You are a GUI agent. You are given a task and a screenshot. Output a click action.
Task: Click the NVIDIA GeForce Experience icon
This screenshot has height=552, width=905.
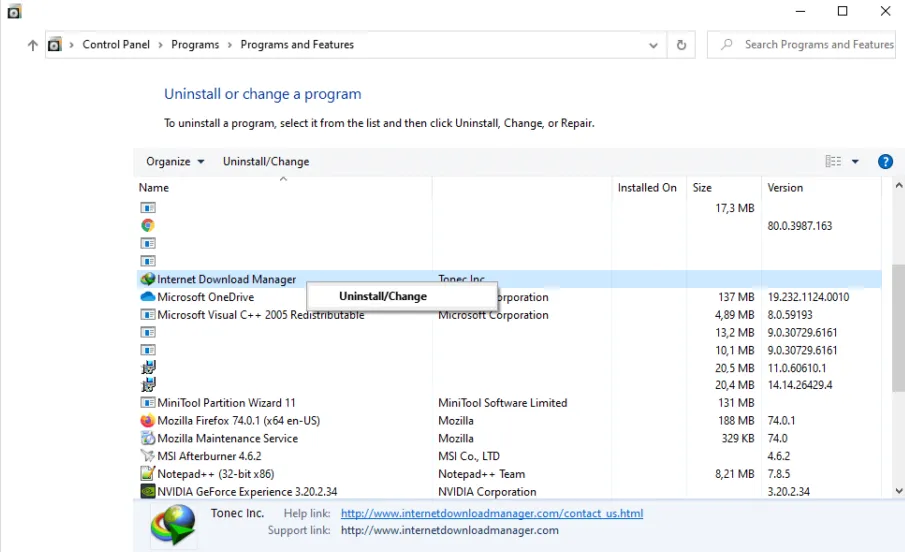[148, 491]
